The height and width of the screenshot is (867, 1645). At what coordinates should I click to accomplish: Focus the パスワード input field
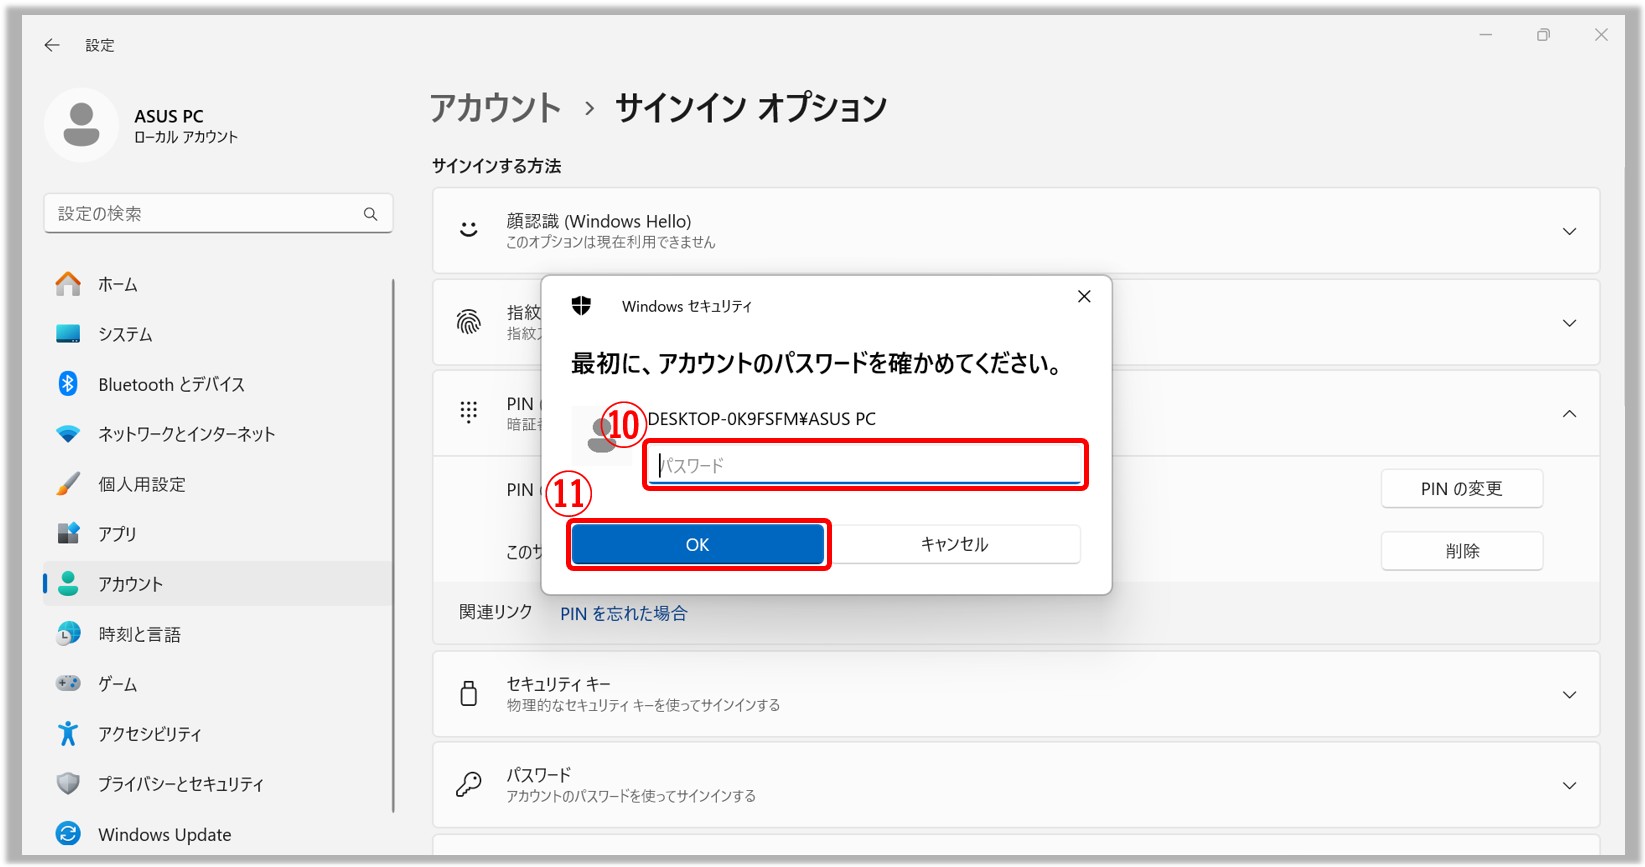click(865, 465)
